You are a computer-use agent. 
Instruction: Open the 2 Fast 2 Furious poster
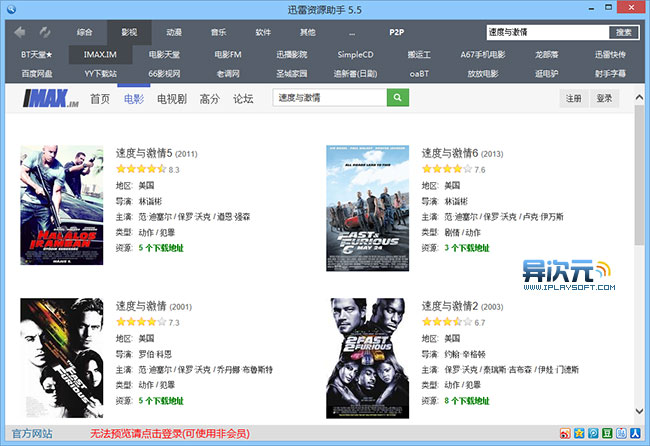point(368,358)
